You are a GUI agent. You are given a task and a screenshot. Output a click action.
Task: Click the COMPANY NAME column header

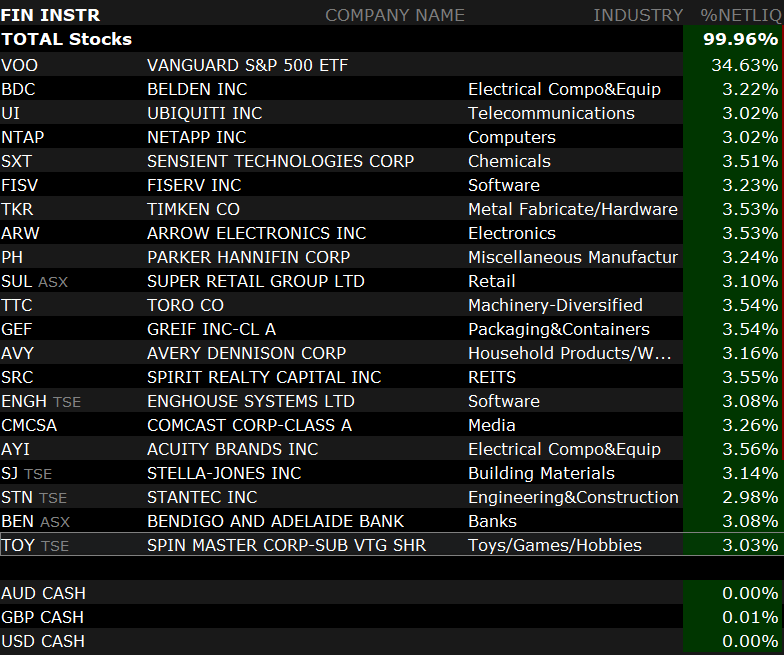tap(395, 15)
